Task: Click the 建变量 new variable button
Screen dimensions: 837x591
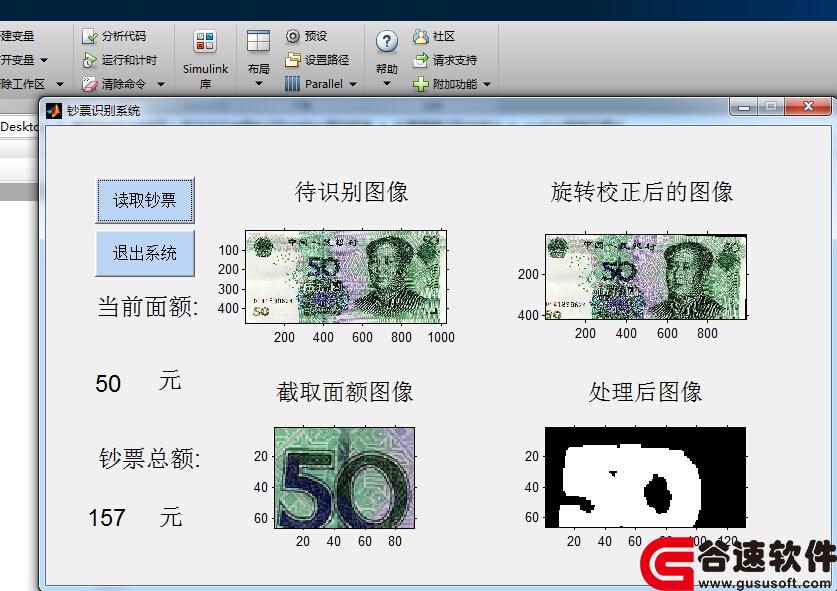Action: pos(17,36)
